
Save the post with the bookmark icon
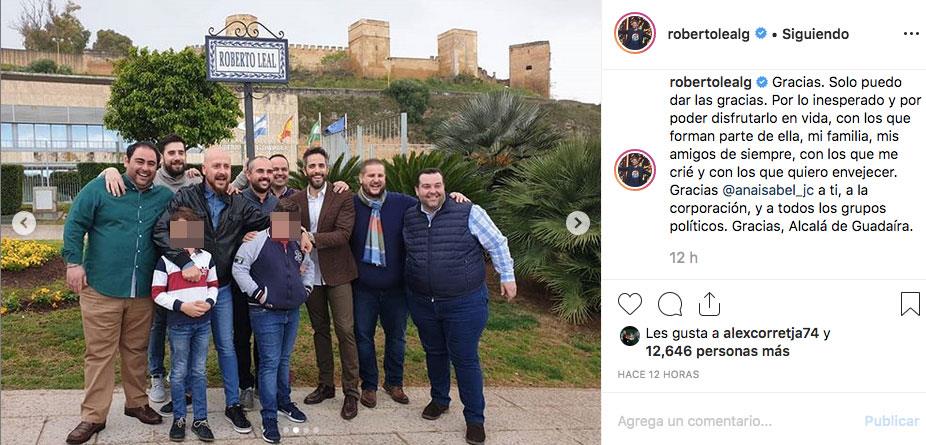[x=910, y=304]
